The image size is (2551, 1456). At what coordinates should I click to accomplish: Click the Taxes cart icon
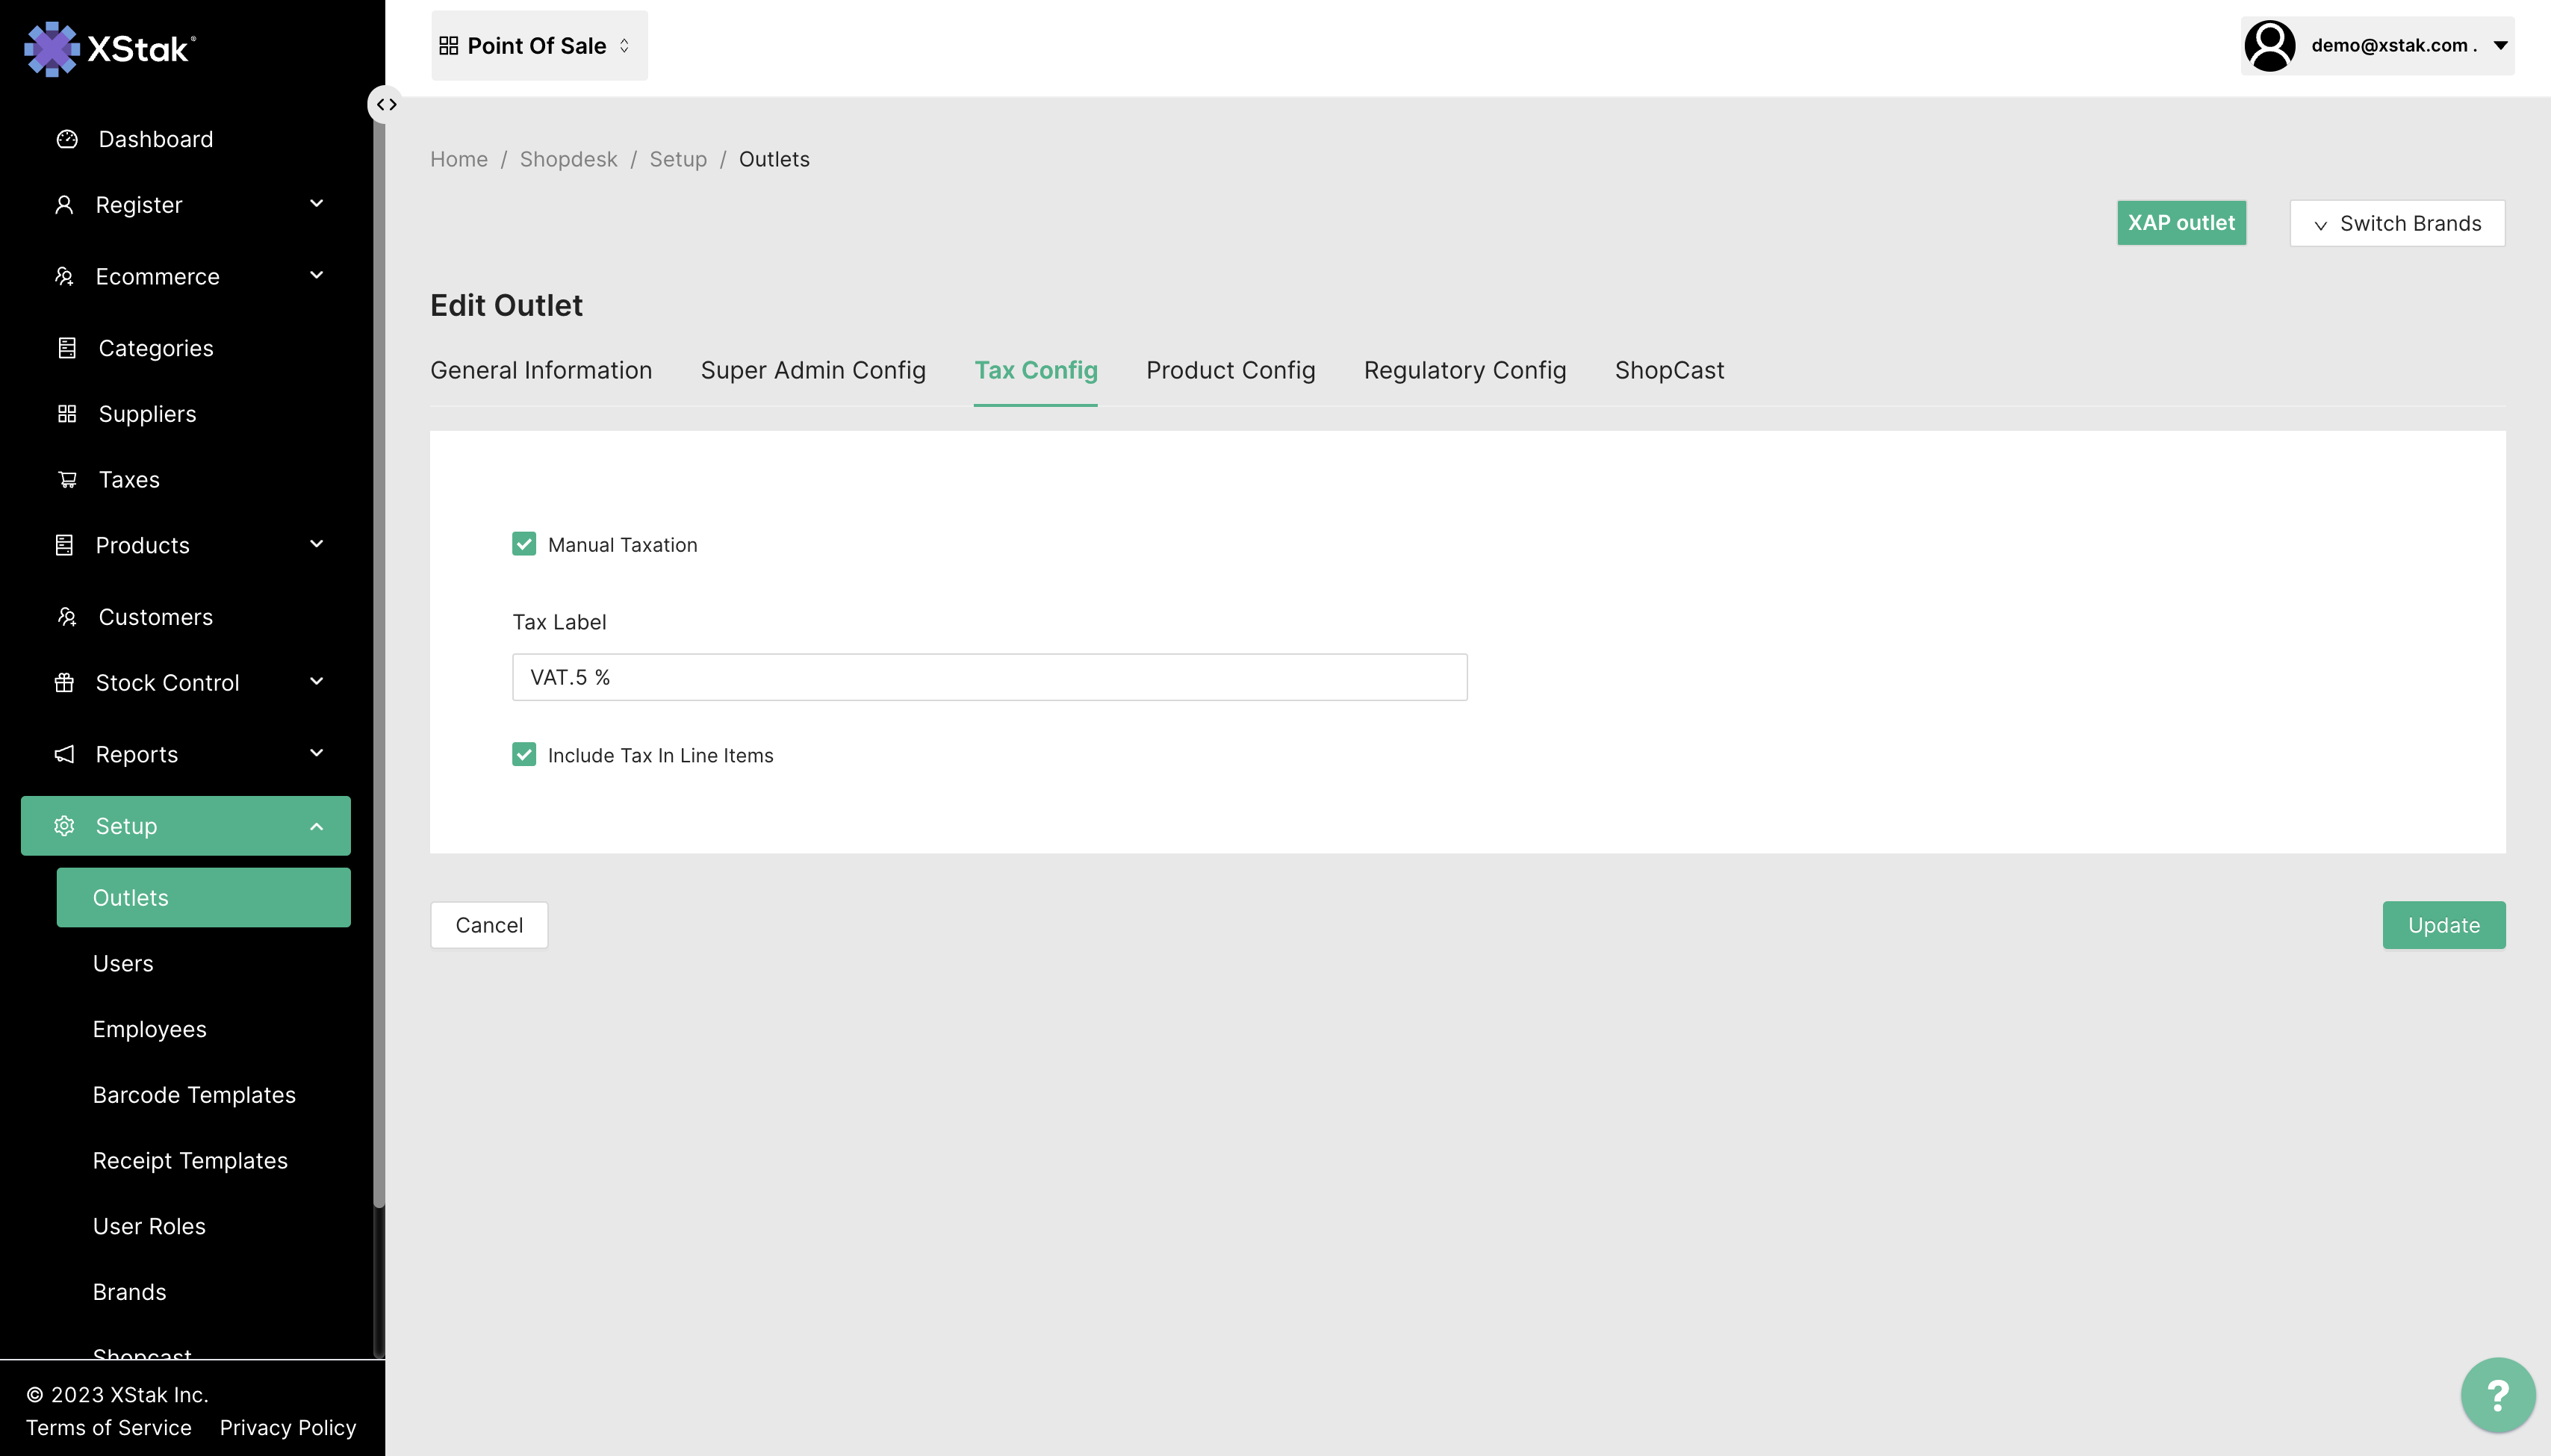[67, 480]
